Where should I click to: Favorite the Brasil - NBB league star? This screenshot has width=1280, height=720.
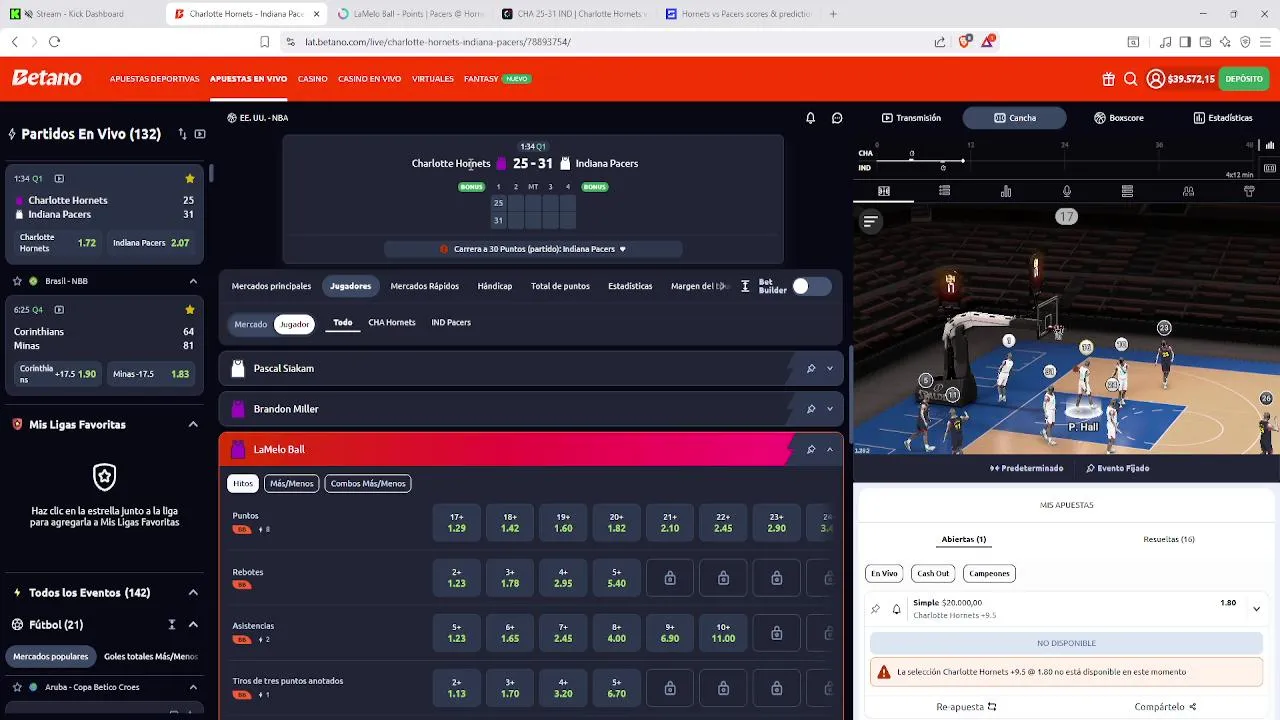17,281
